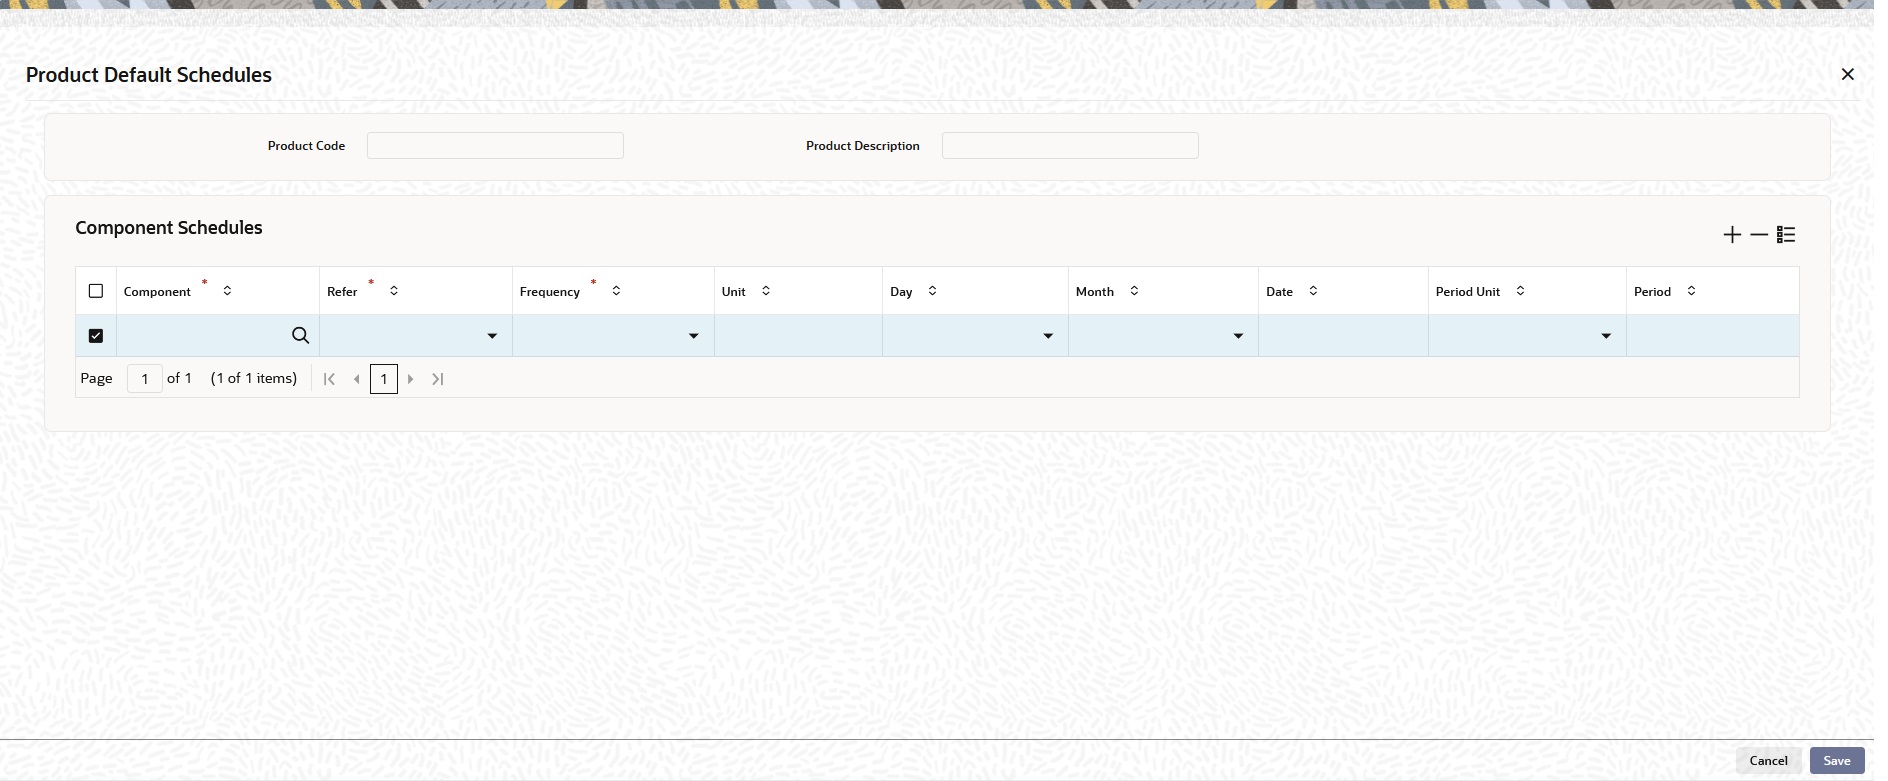Close the Product Default Schedules dialog
1888x781 pixels.
point(1847,74)
